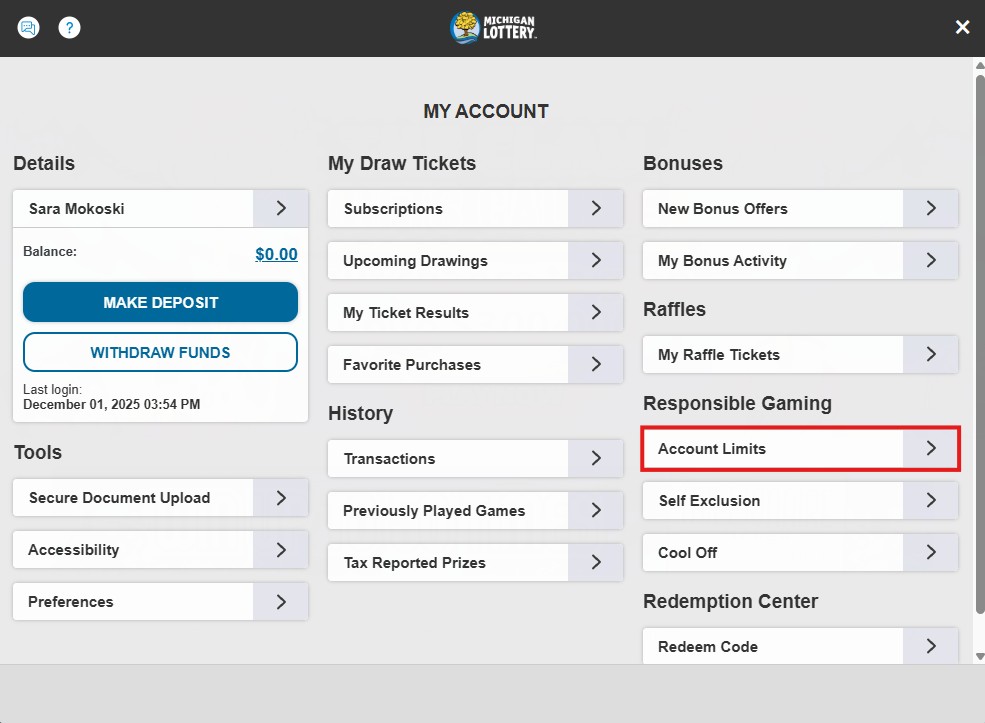Click the chat support icon in header
The height and width of the screenshot is (723, 985).
28,28
